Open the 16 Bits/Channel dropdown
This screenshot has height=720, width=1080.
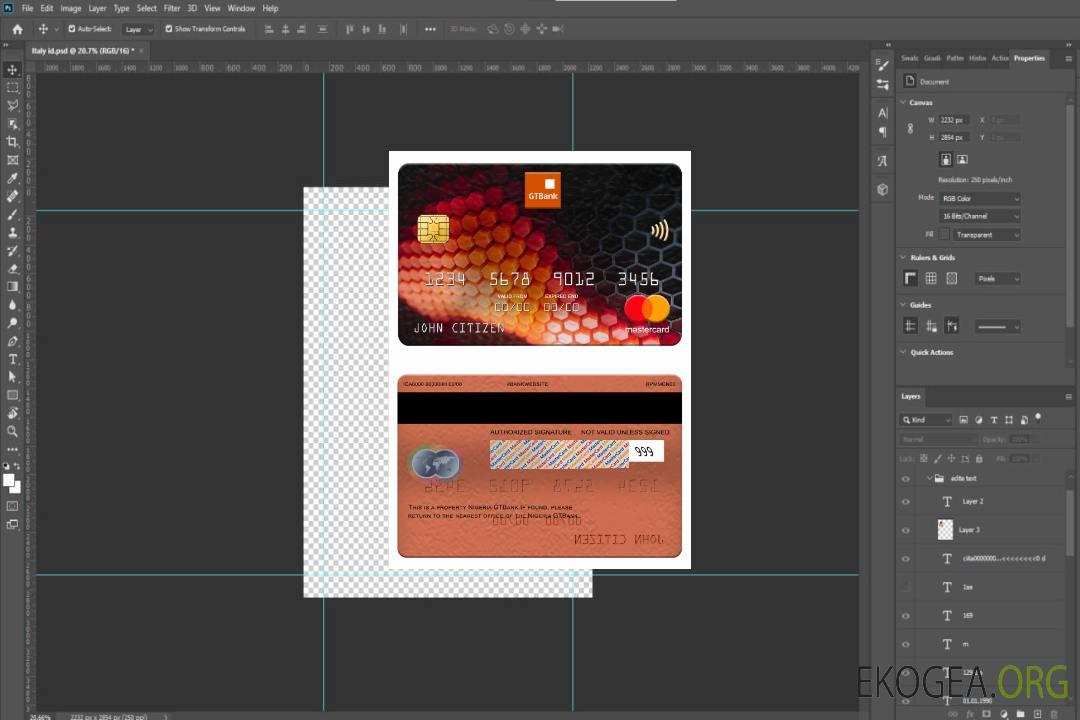point(979,216)
